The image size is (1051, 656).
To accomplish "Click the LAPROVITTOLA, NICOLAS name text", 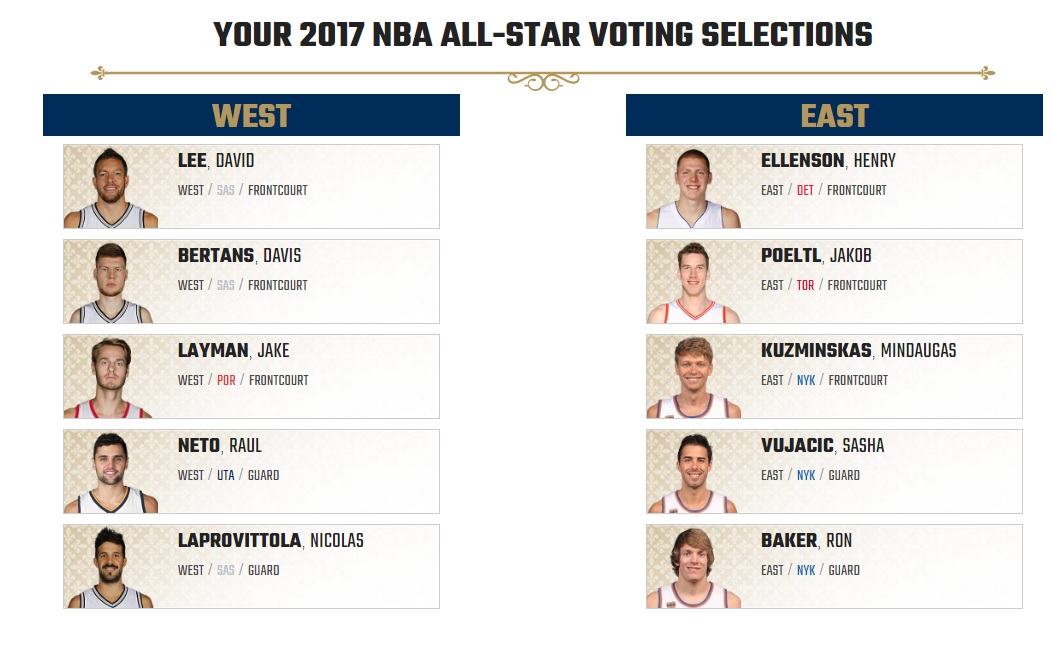I will [x=271, y=541].
